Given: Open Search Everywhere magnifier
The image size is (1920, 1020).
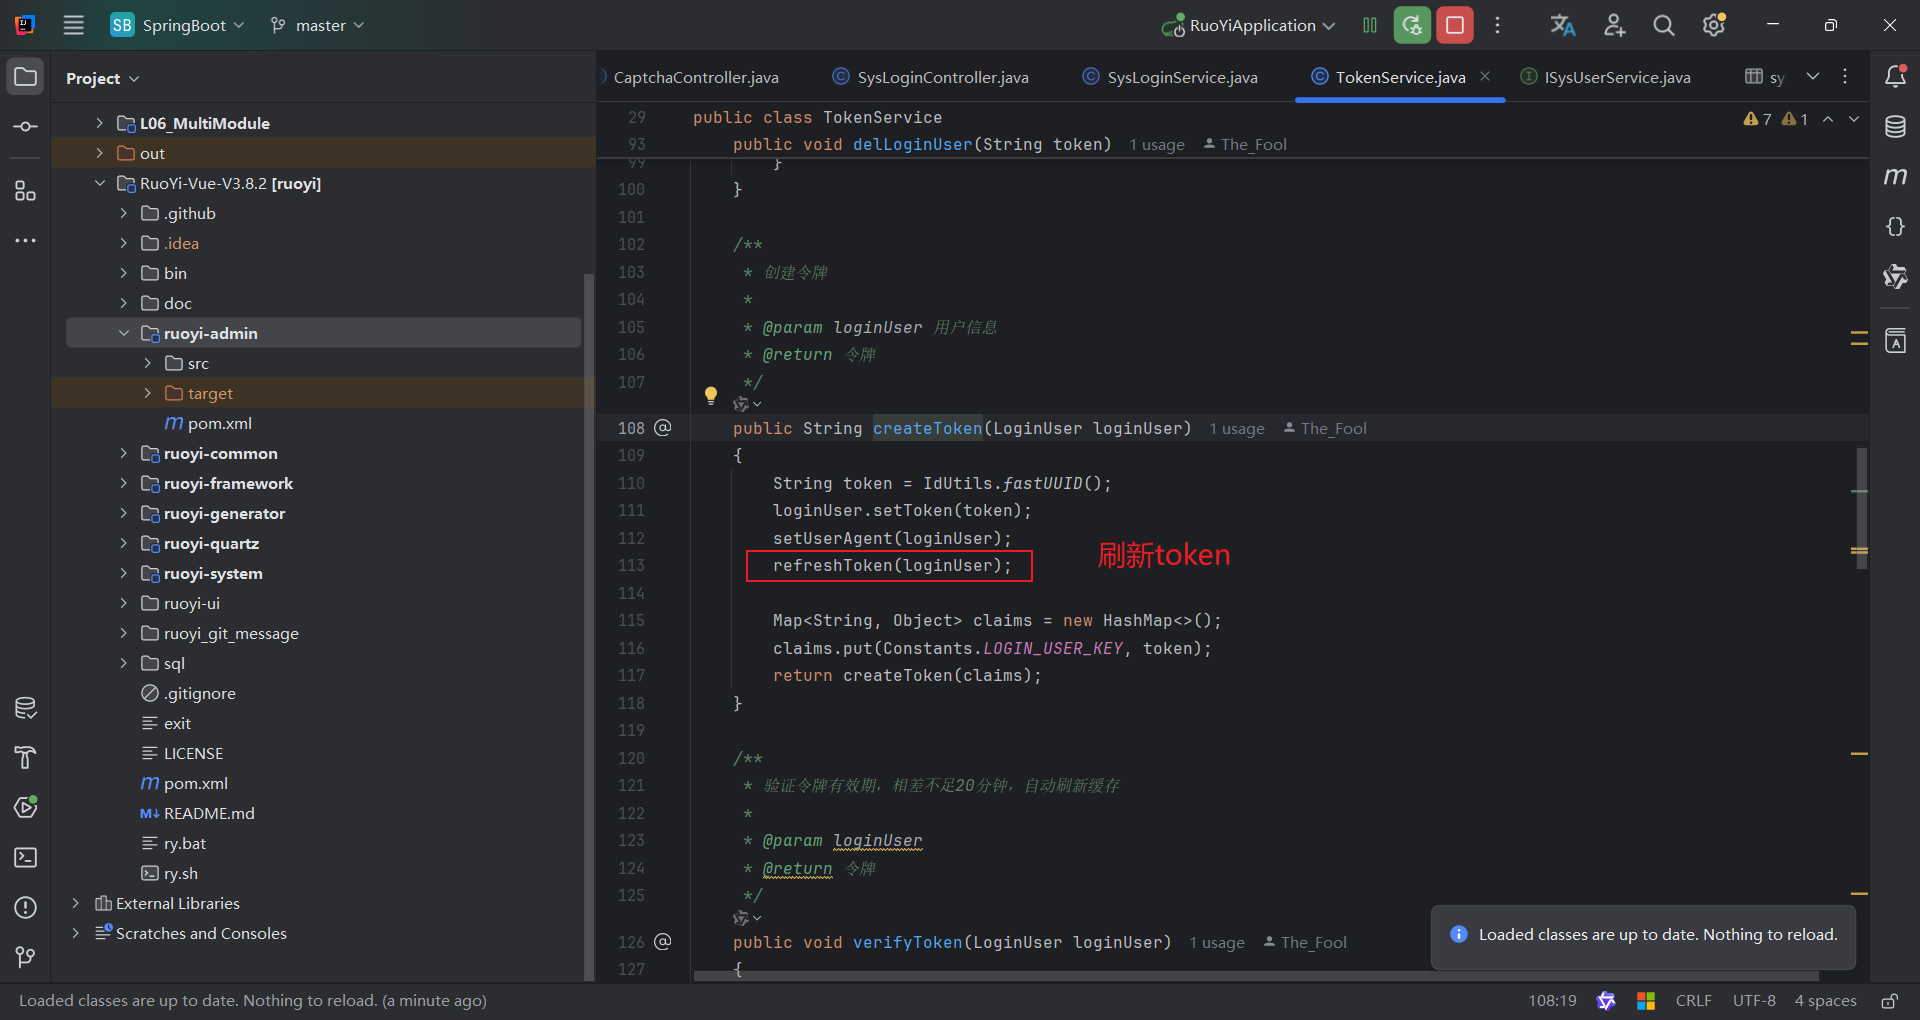Looking at the screenshot, I should (1664, 25).
